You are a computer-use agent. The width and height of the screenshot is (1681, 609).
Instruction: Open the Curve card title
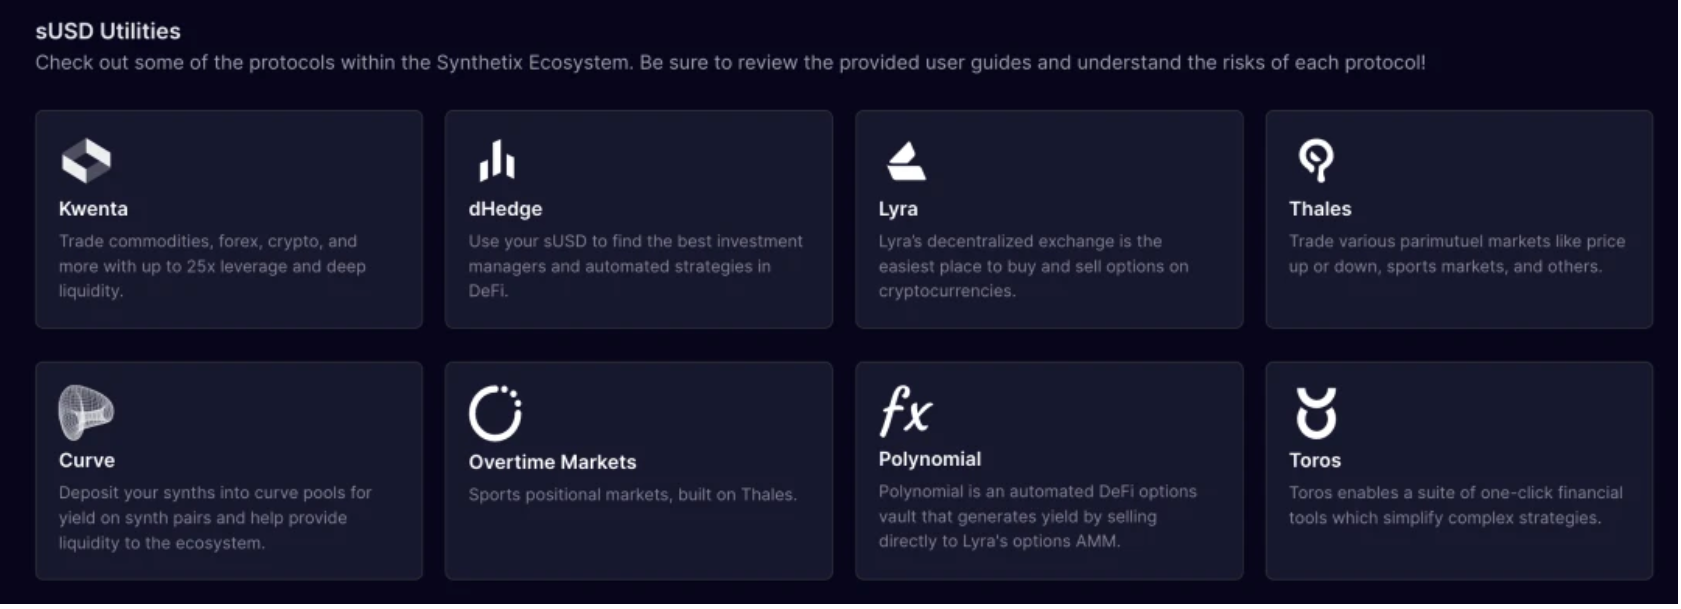tap(87, 460)
